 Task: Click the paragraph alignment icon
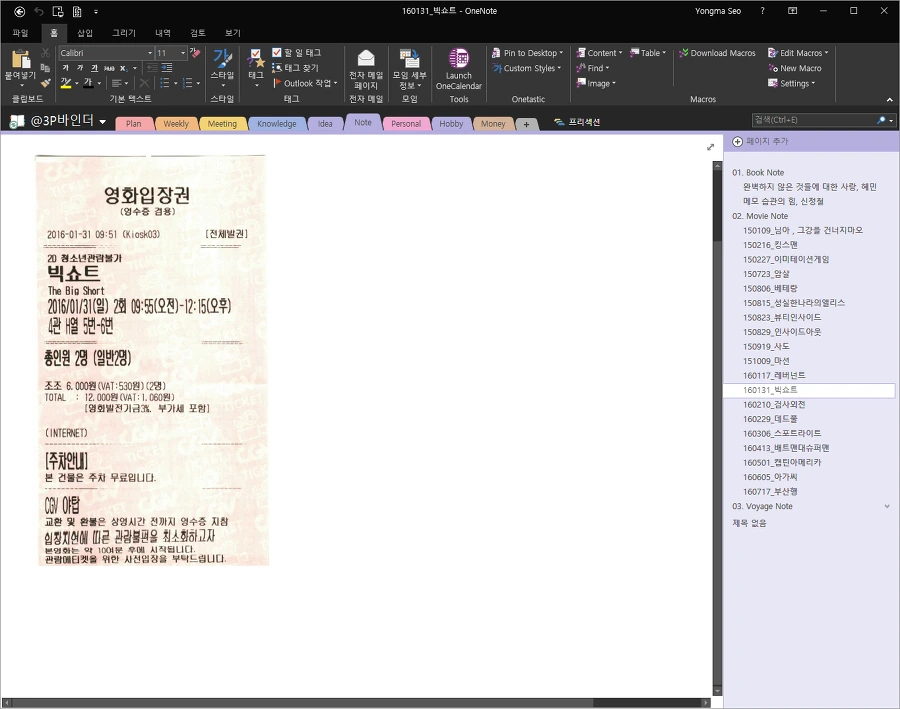coord(117,83)
